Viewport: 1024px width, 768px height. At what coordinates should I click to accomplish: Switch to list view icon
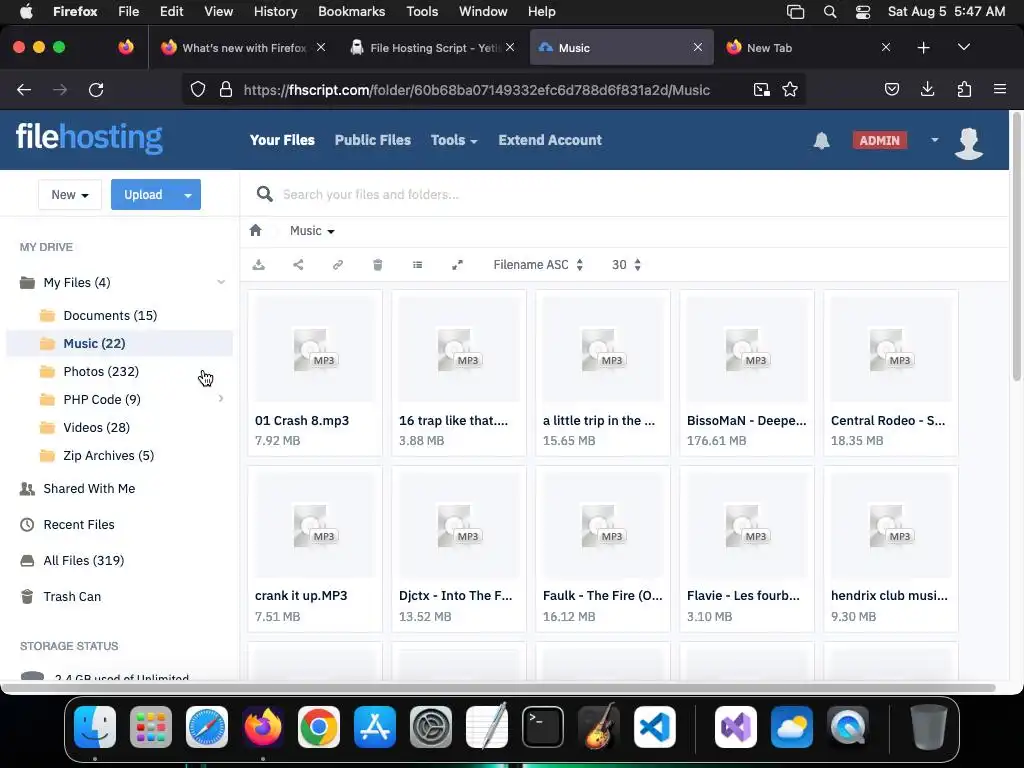click(x=417, y=264)
